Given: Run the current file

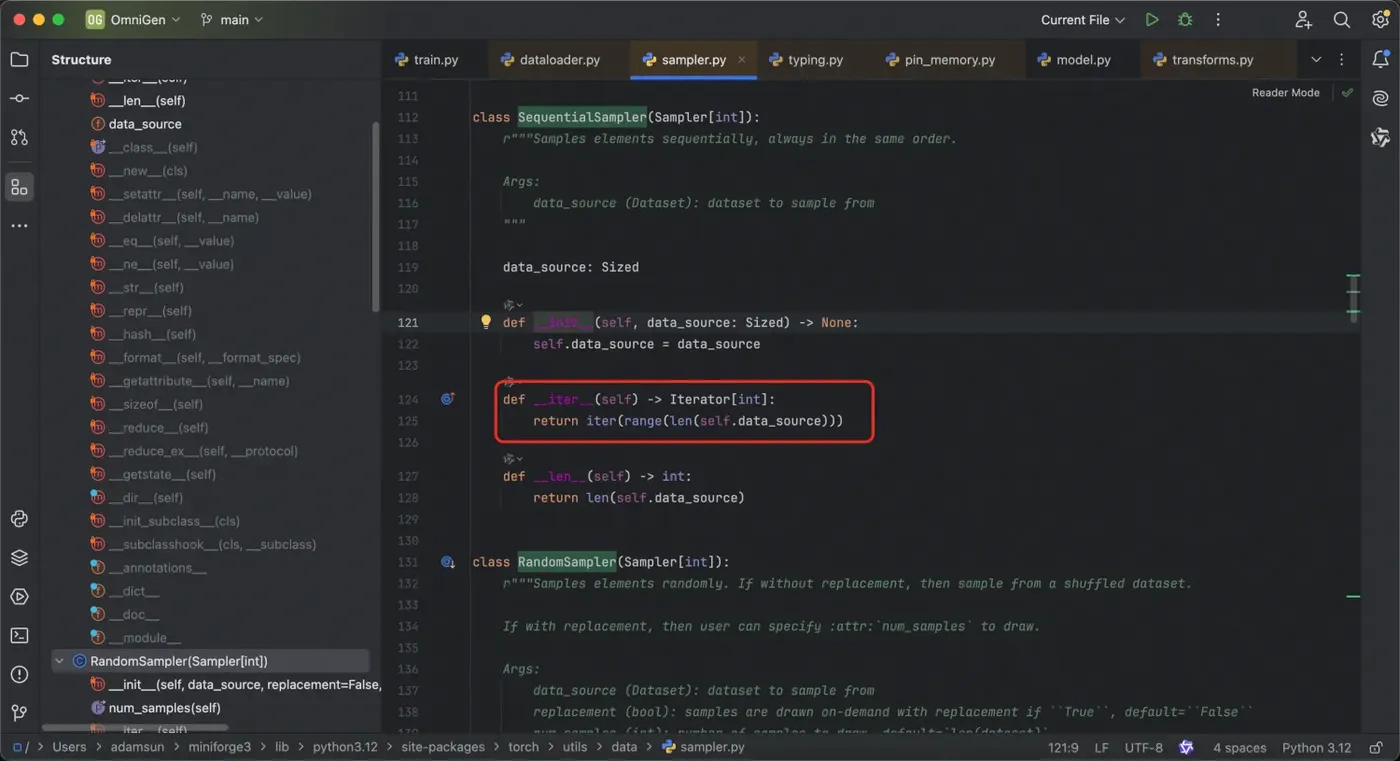Looking at the screenshot, I should tap(1152, 20).
